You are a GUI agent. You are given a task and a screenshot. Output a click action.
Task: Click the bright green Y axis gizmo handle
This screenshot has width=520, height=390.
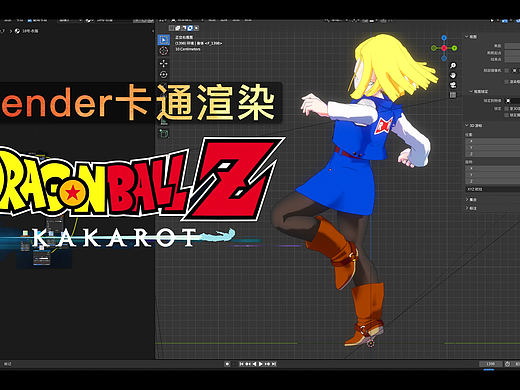[x=454, y=48]
